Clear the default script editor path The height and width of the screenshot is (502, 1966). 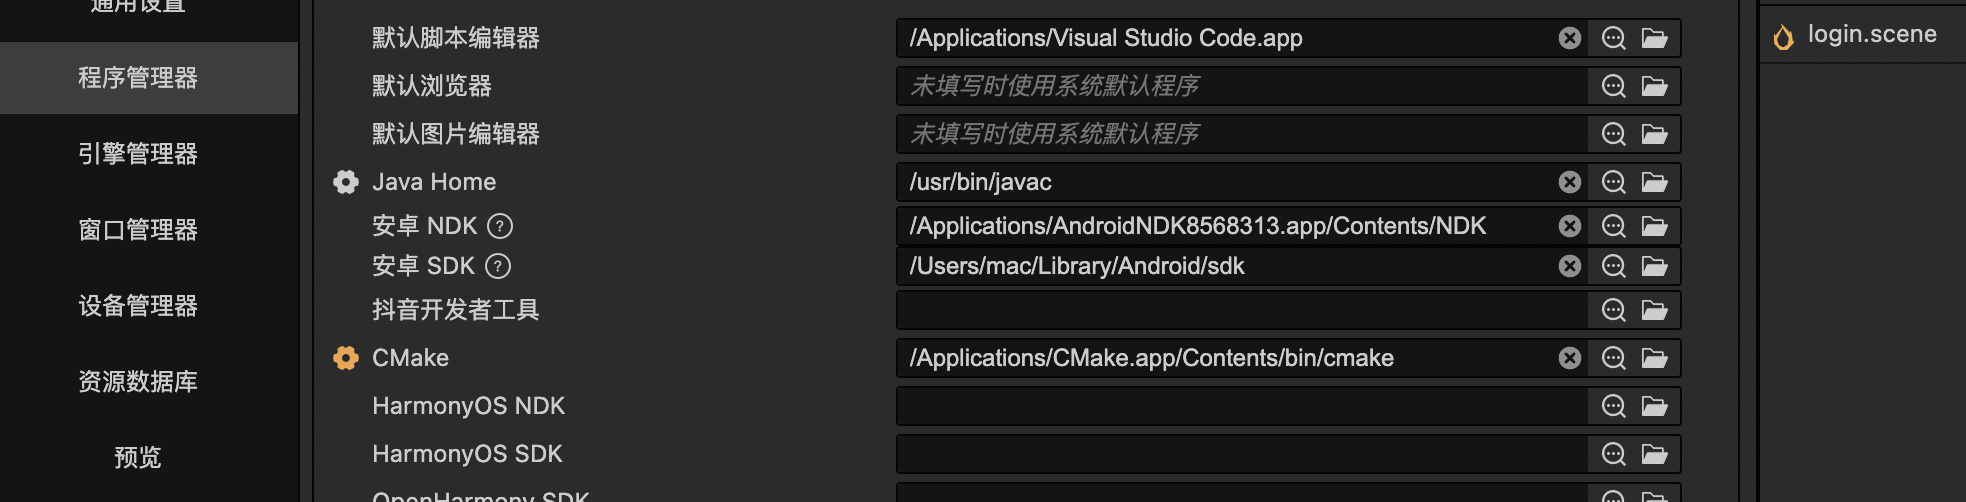pyautogui.click(x=1570, y=38)
